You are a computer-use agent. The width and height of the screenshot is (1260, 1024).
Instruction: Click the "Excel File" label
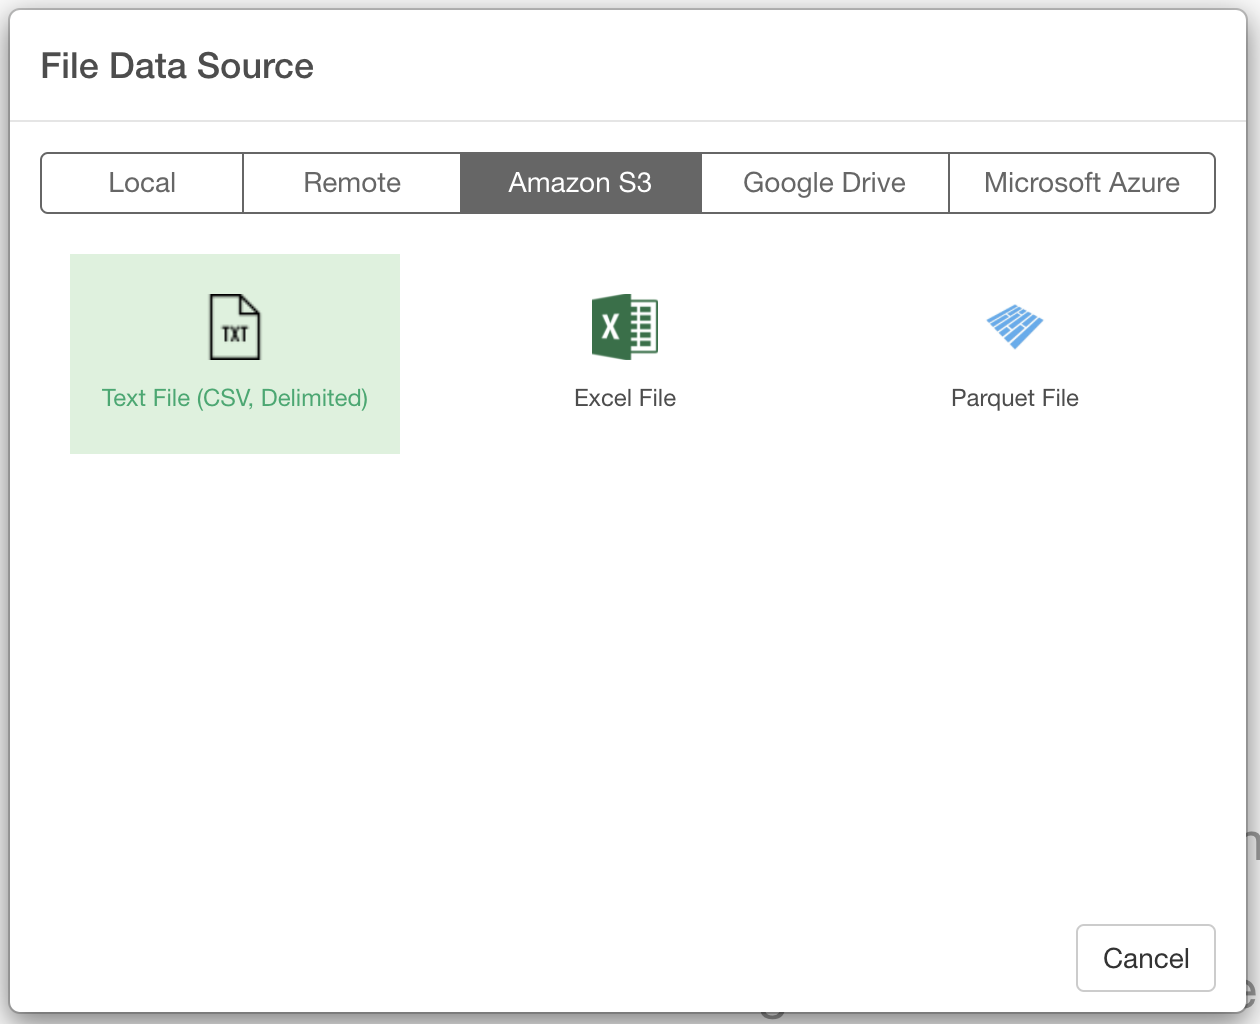click(625, 398)
